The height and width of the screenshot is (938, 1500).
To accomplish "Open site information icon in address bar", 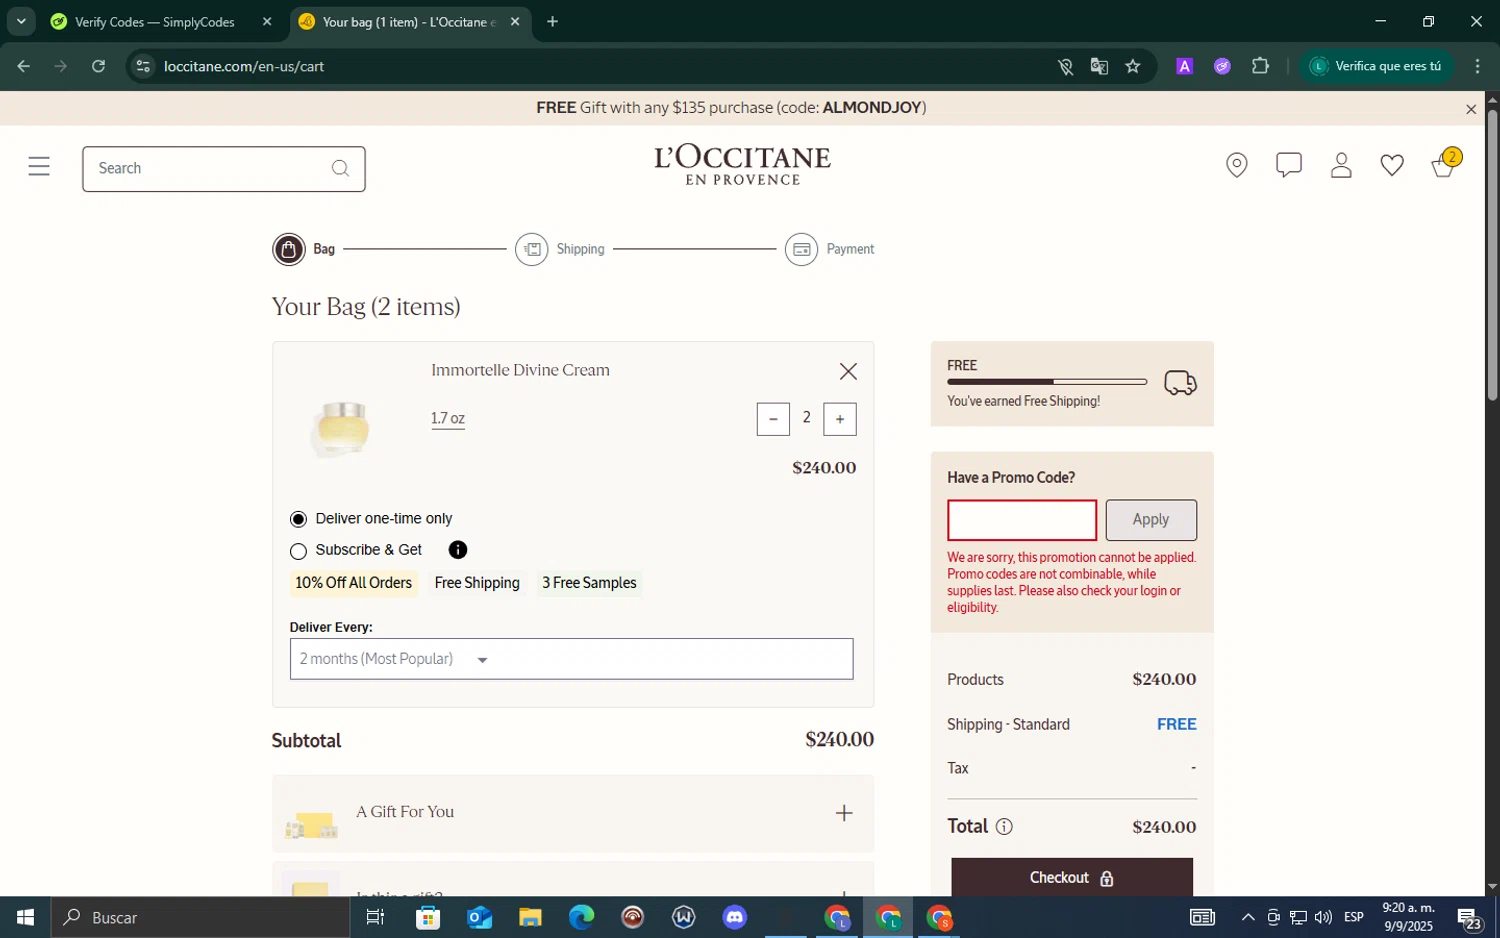I will point(143,66).
